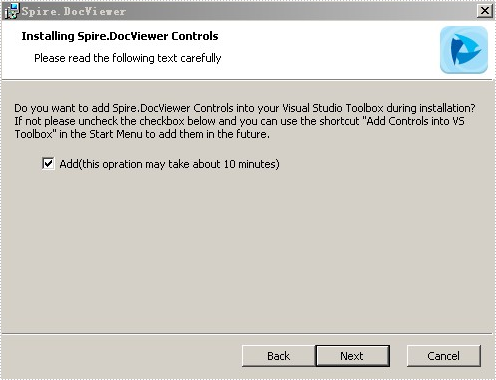
Task: Return to previous step with Back
Action: point(279,356)
